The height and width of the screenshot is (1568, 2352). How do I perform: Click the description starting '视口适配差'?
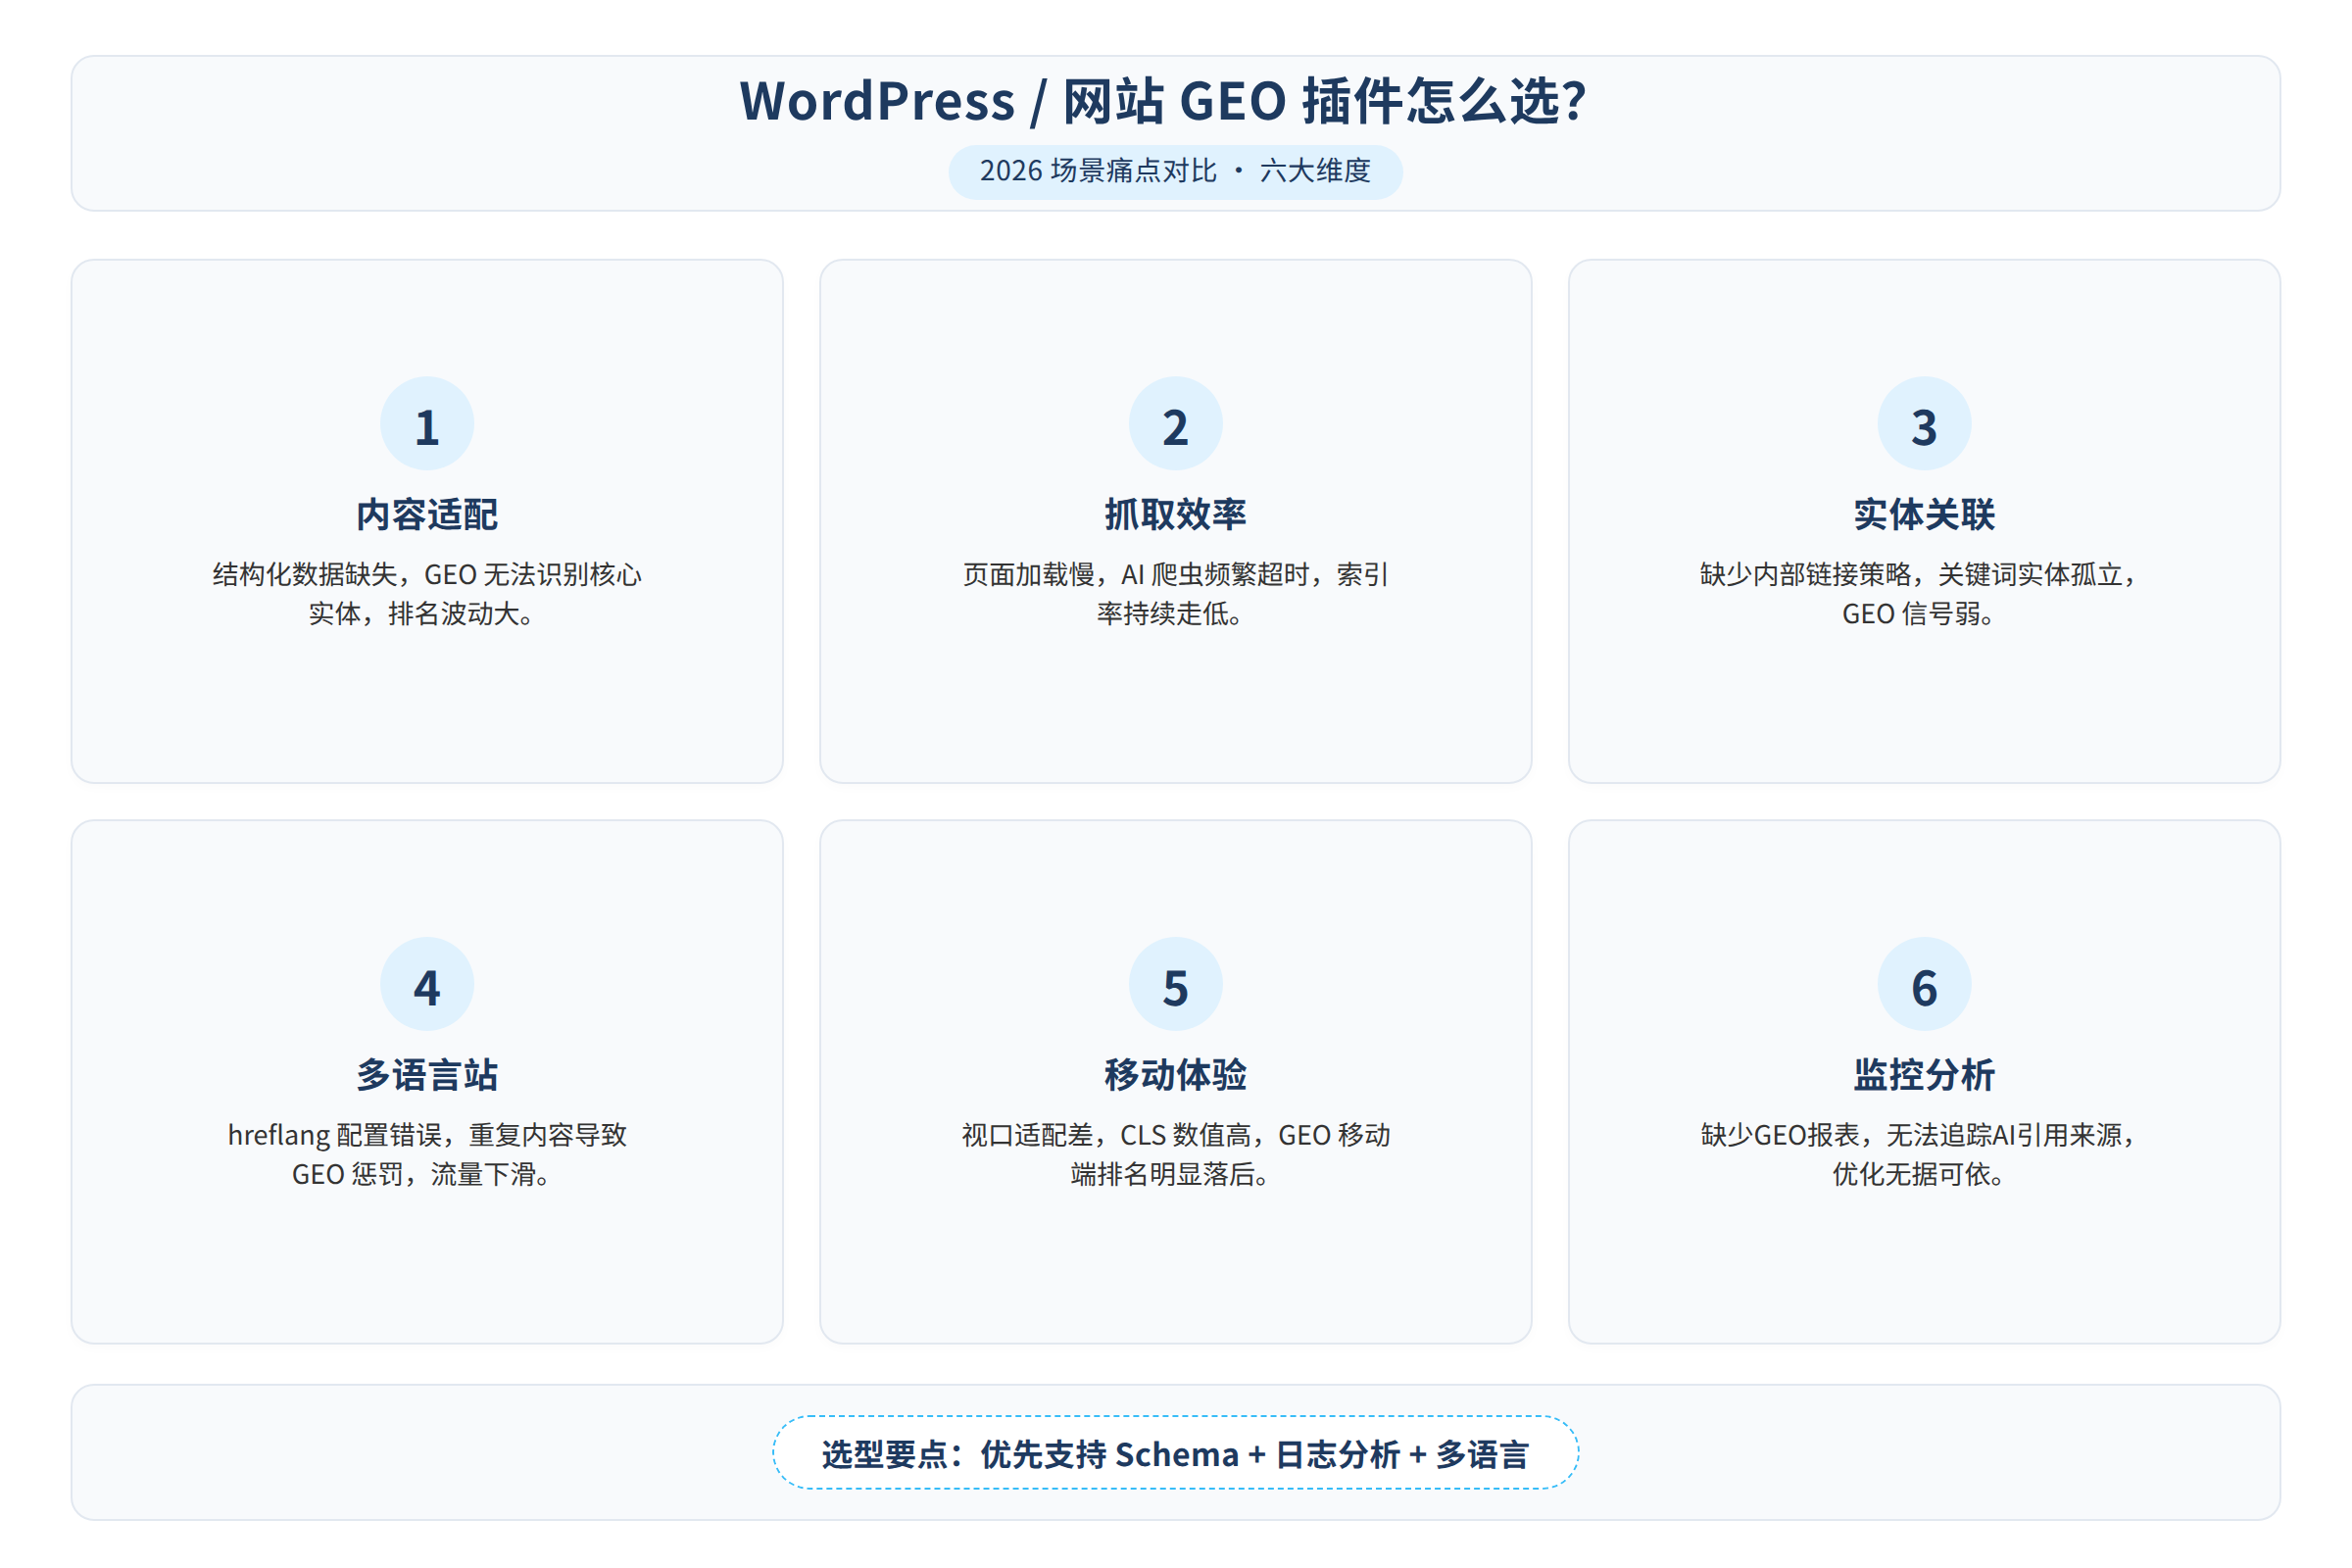pyautogui.click(x=1176, y=1154)
